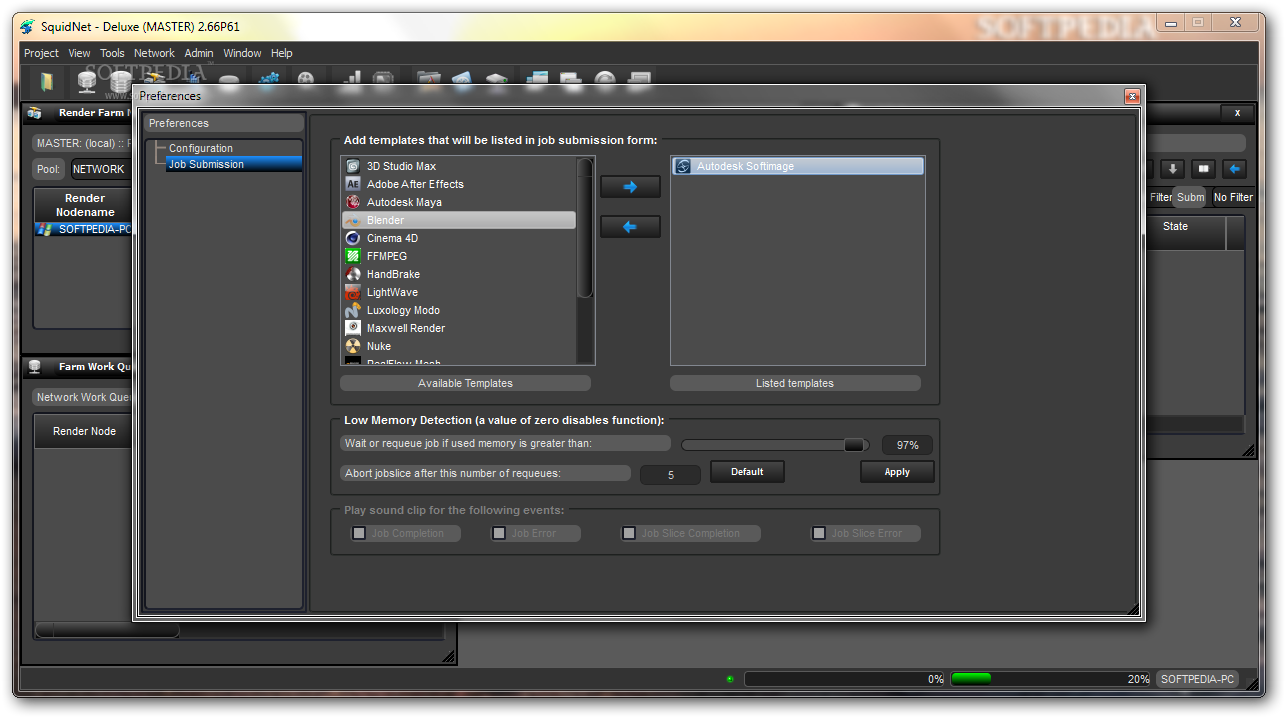1286x718 pixels.
Task: Click the Preferences header in left tree pane
Action: pyautogui.click(x=224, y=123)
